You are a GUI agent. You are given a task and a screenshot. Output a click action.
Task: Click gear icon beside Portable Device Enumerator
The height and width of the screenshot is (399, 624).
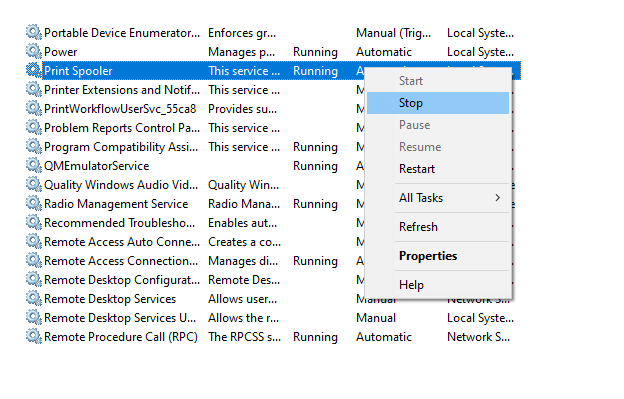click(x=34, y=32)
